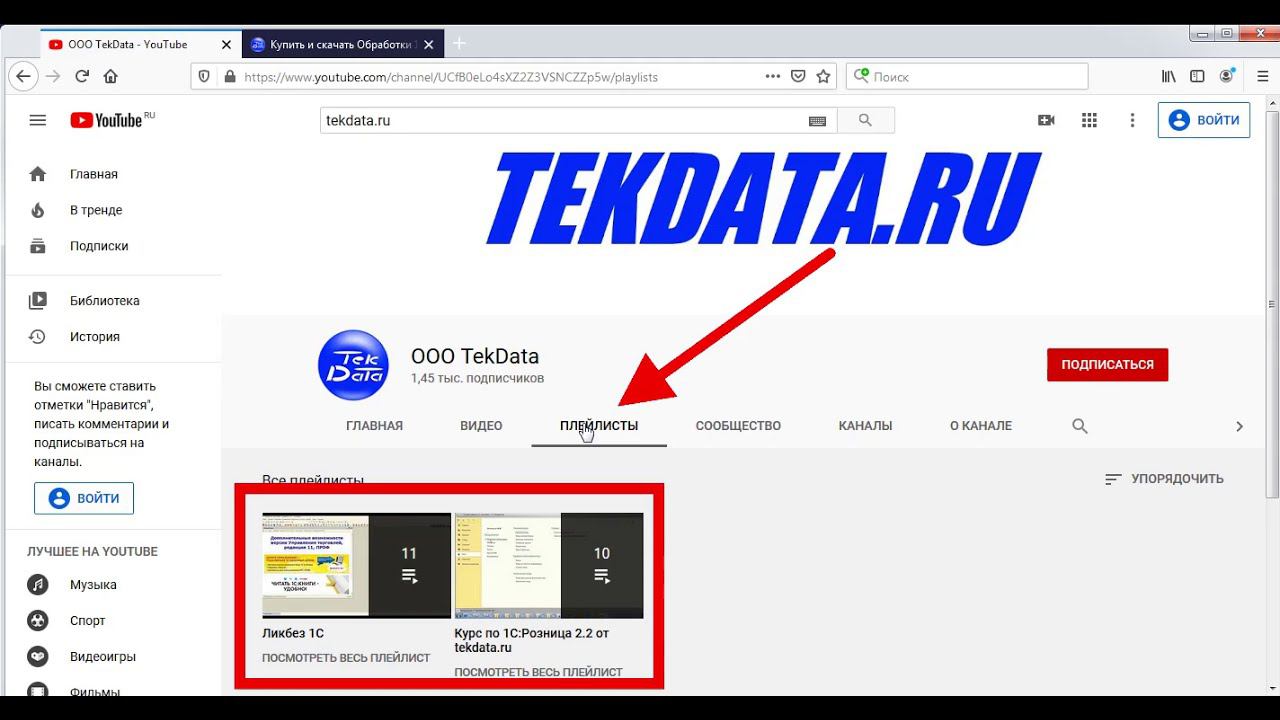
Task: Click the padlock site info icon
Action: pyautogui.click(x=230, y=76)
